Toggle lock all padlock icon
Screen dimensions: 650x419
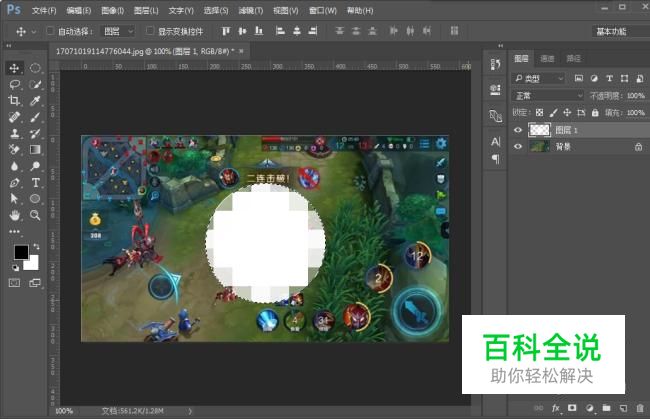(595, 112)
